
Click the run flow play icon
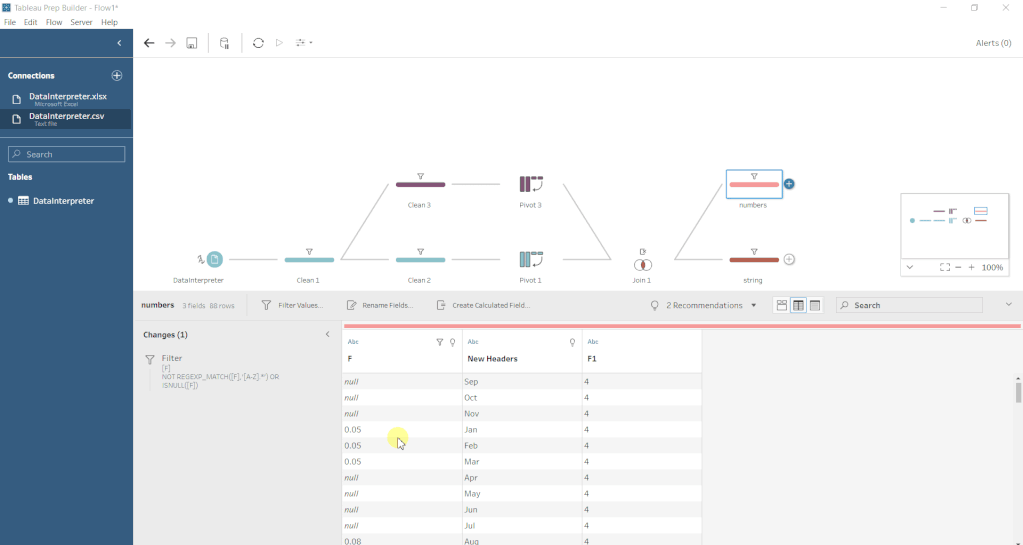coord(279,43)
